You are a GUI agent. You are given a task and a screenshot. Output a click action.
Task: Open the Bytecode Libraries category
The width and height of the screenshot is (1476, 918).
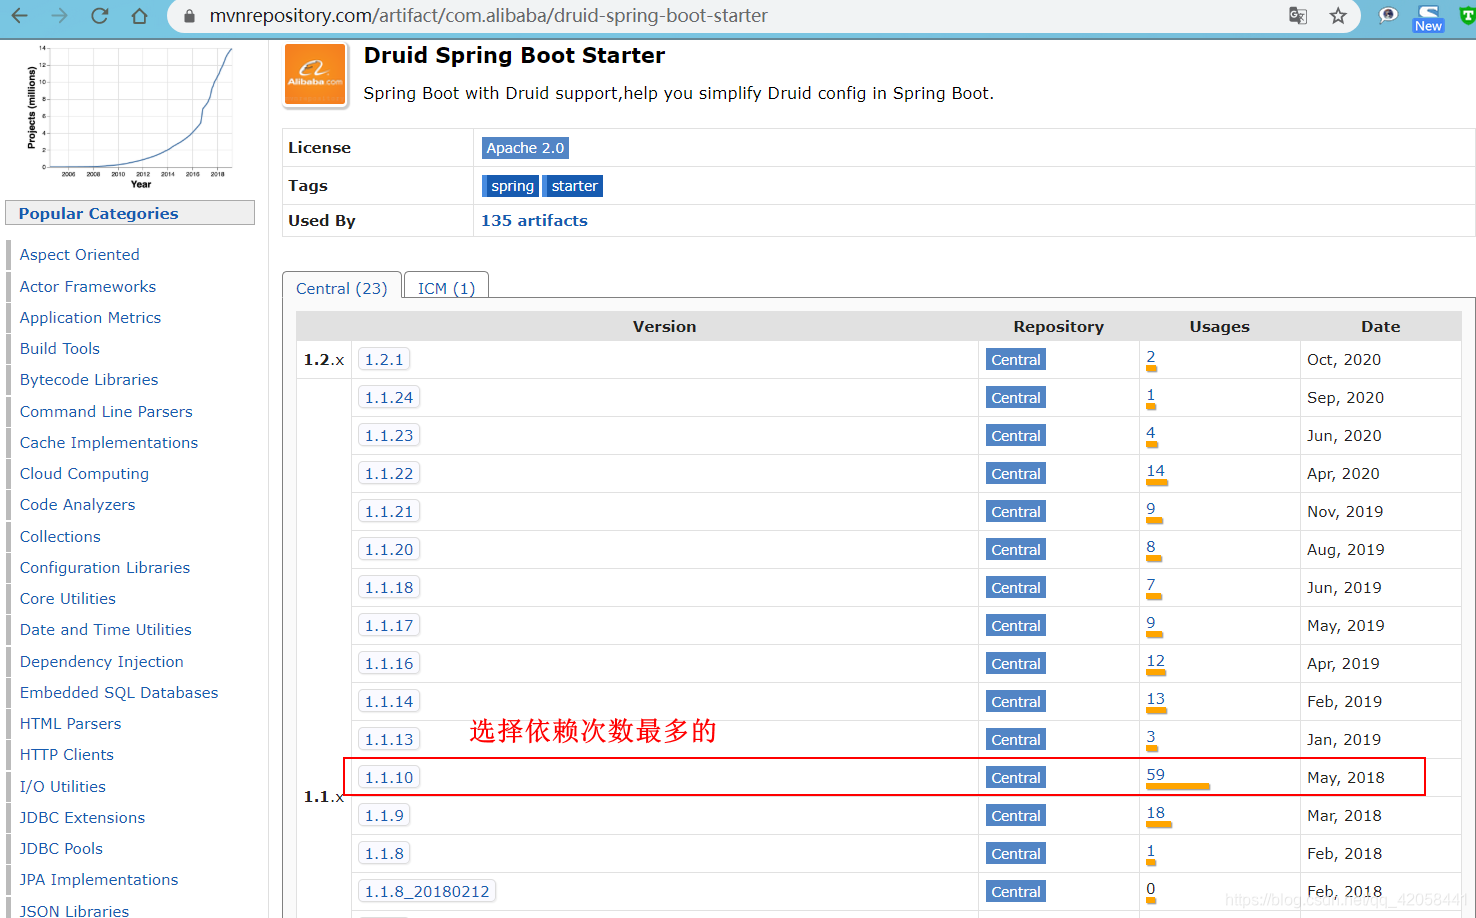89,380
